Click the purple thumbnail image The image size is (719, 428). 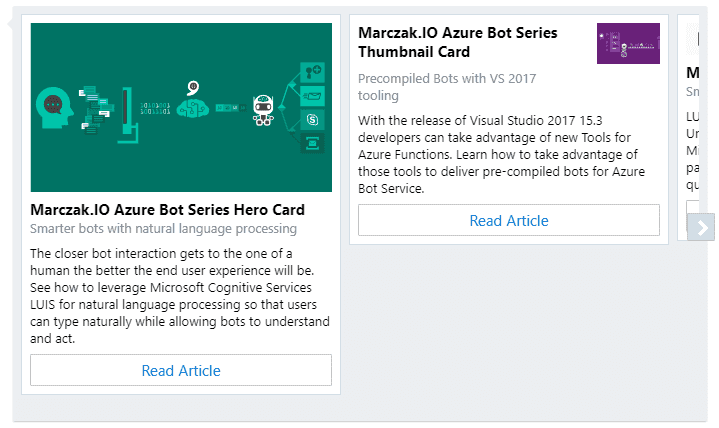[628, 44]
